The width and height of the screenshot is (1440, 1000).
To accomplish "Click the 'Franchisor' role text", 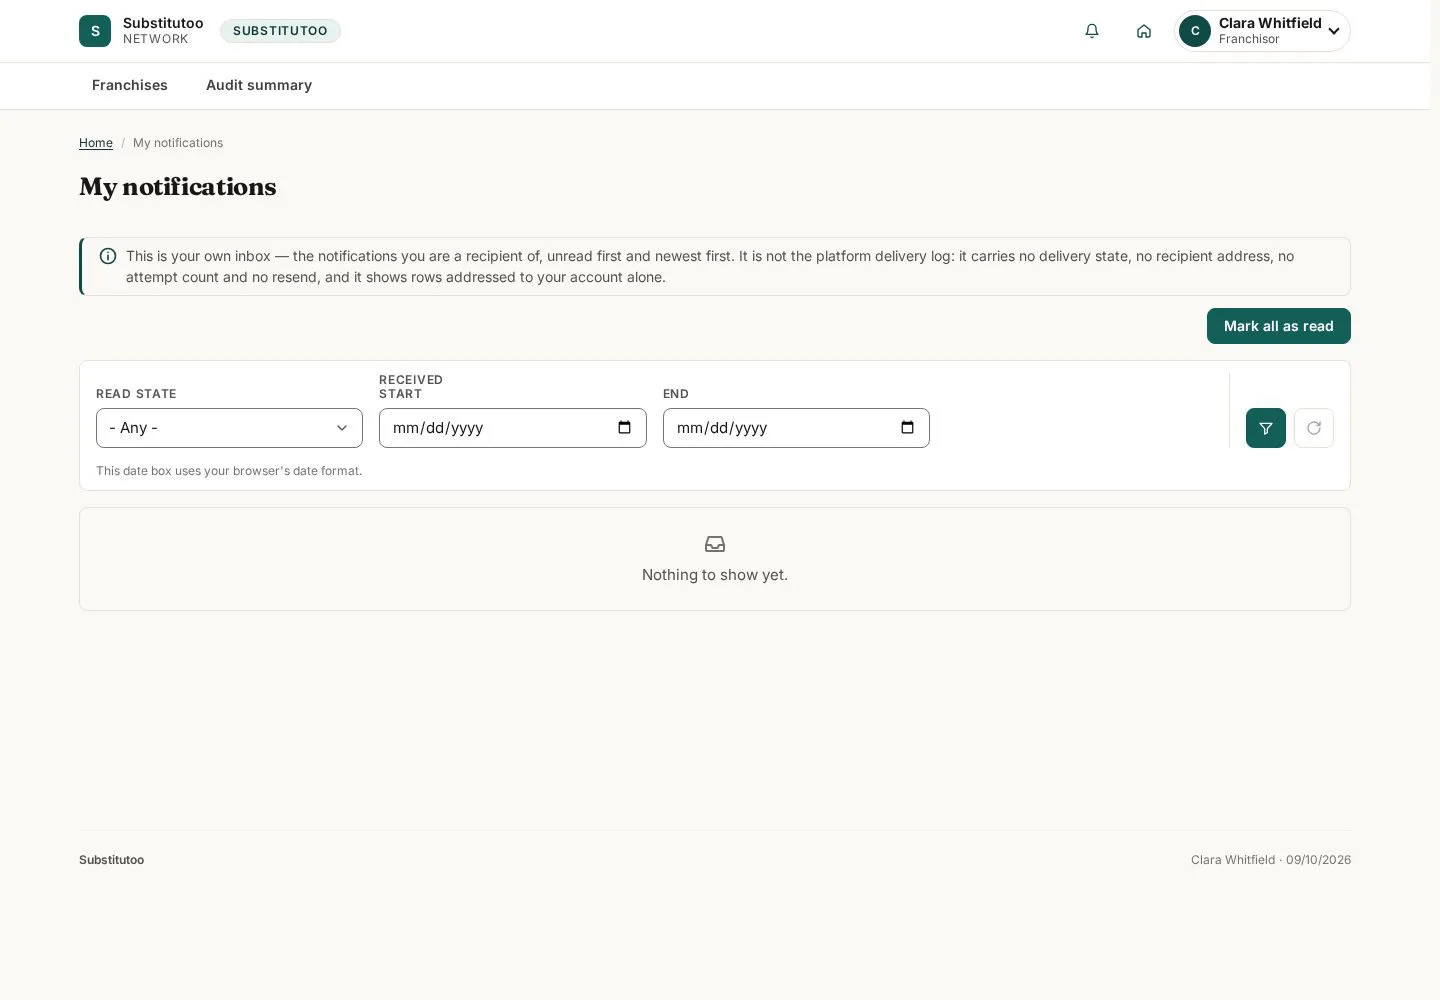I will click(1249, 39).
